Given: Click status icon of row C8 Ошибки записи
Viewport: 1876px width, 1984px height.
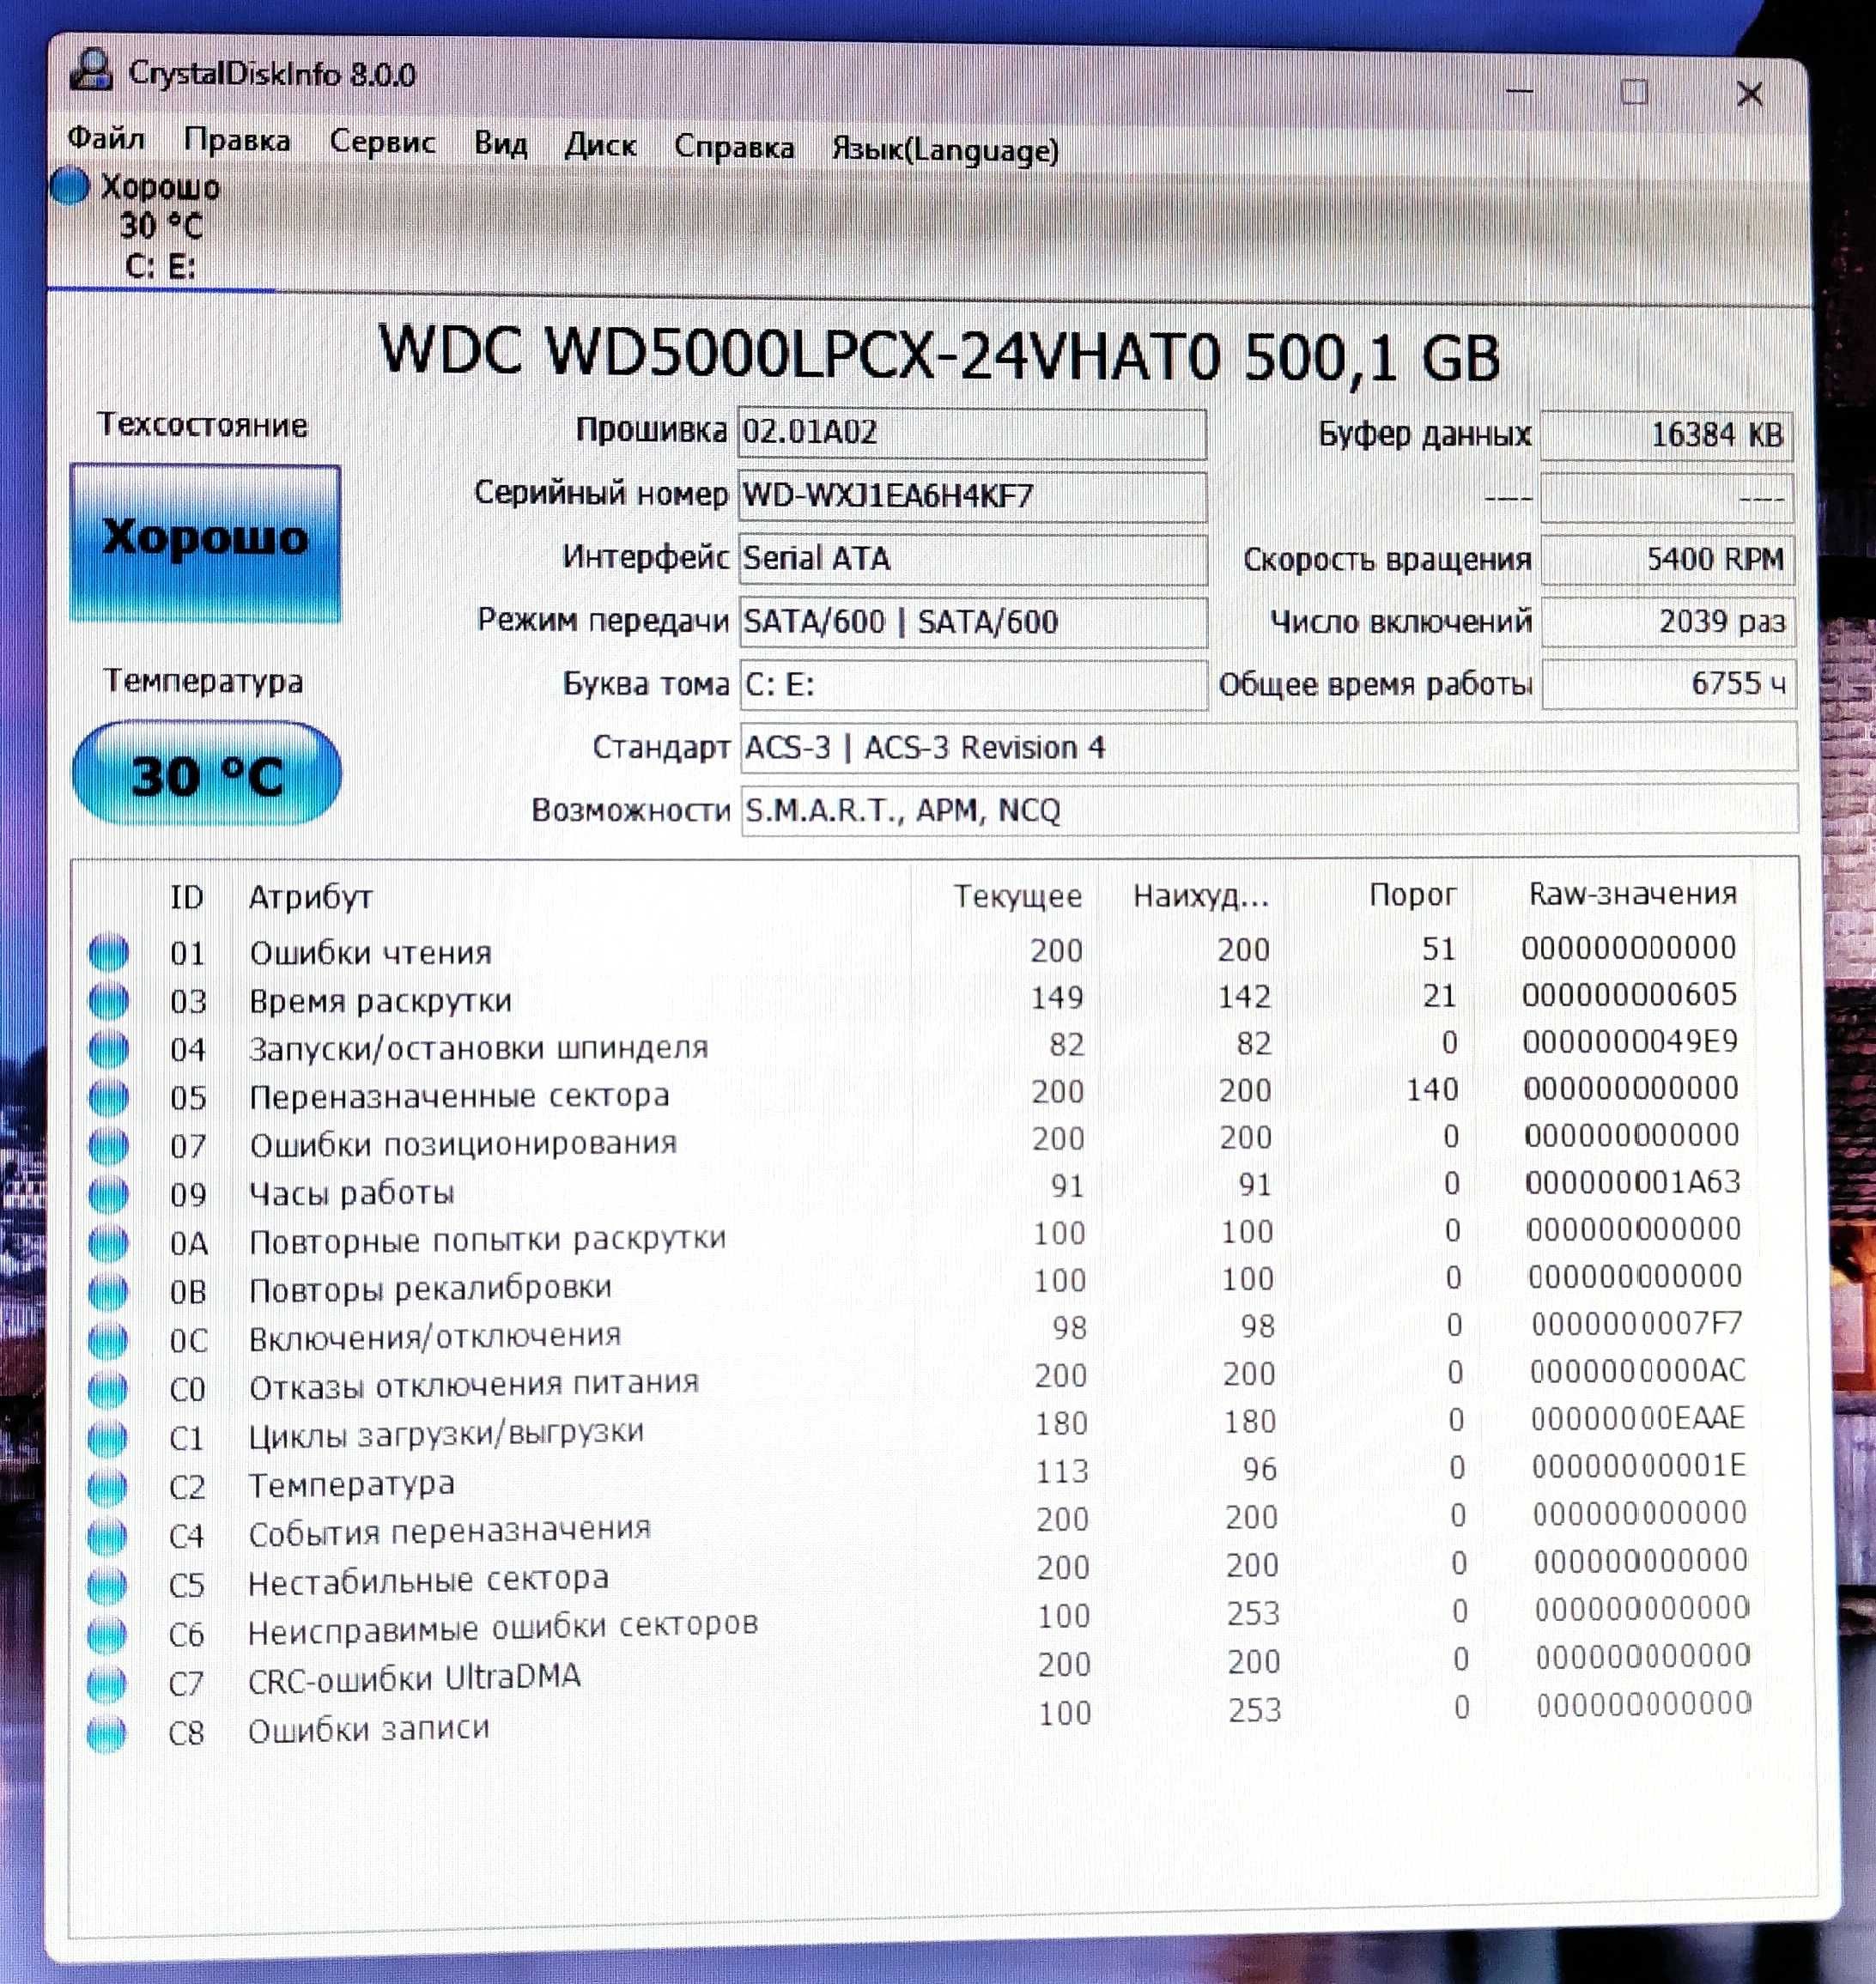Looking at the screenshot, I should point(107,1733).
